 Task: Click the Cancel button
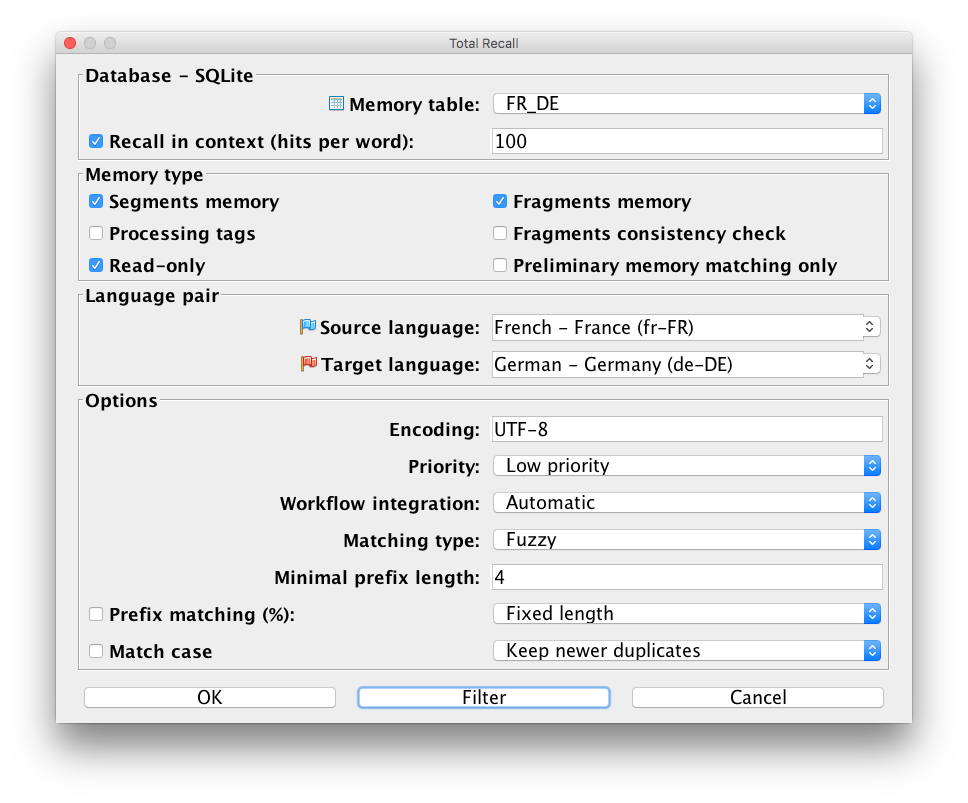pyautogui.click(x=758, y=697)
